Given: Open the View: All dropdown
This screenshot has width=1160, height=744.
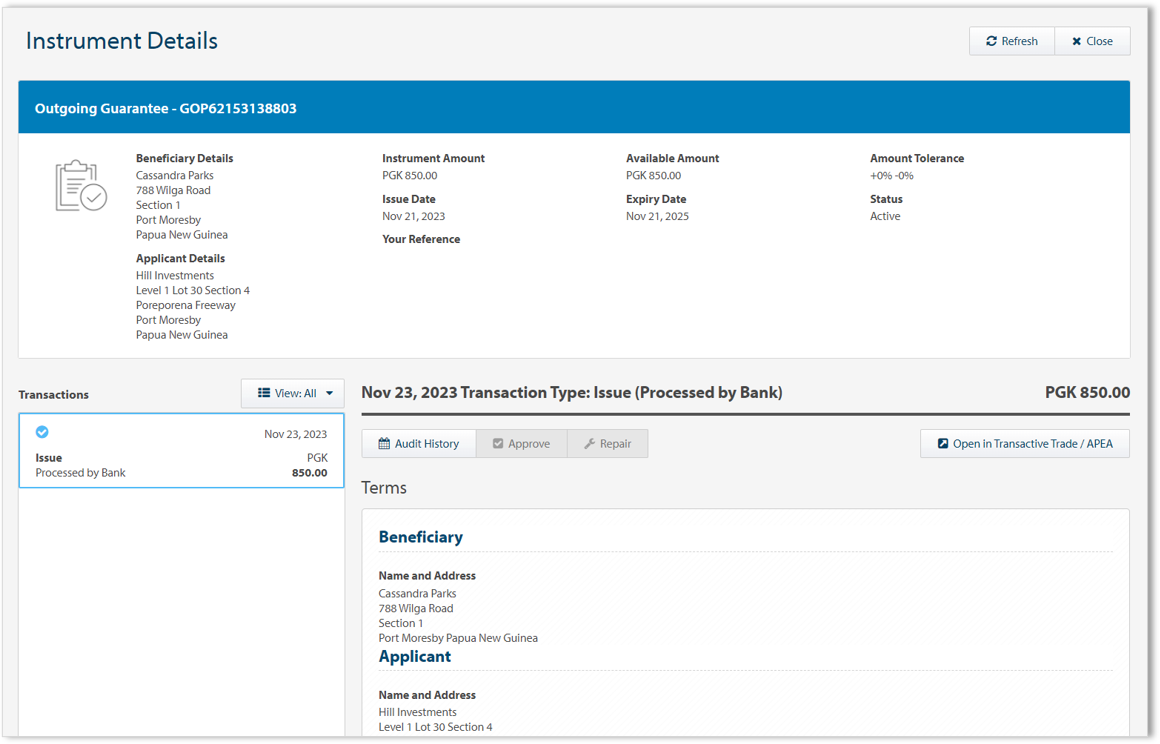Looking at the screenshot, I should click(x=293, y=393).
